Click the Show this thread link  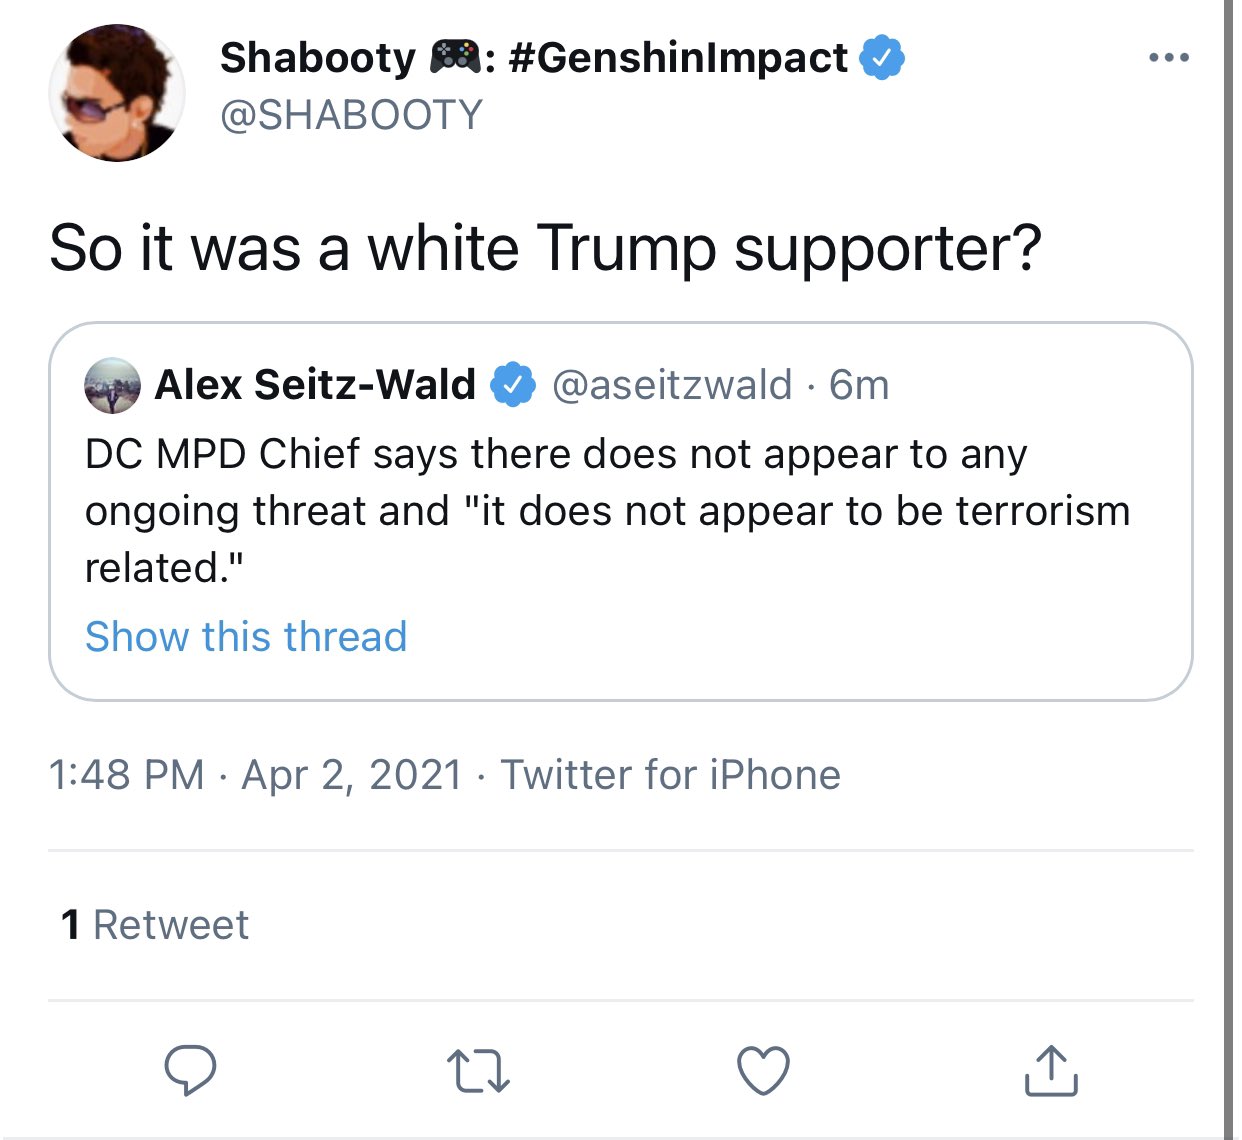[x=246, y=637]
